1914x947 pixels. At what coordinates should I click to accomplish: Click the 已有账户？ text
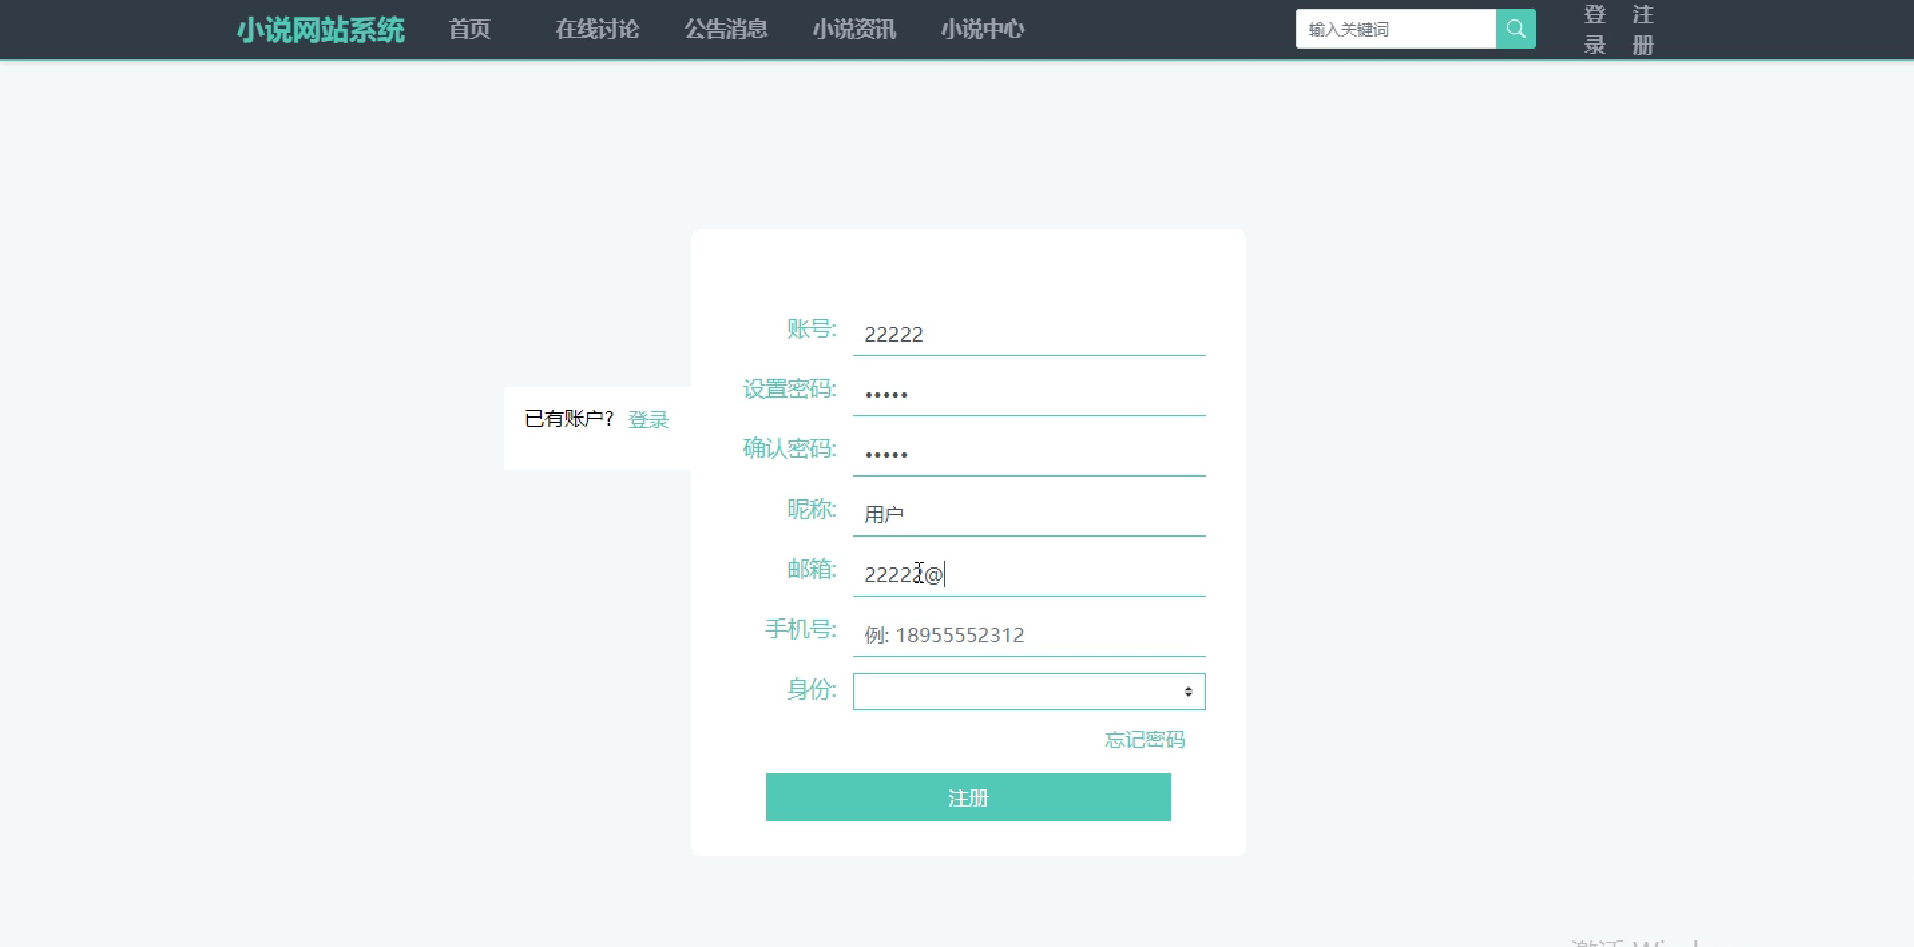[569, 419]
